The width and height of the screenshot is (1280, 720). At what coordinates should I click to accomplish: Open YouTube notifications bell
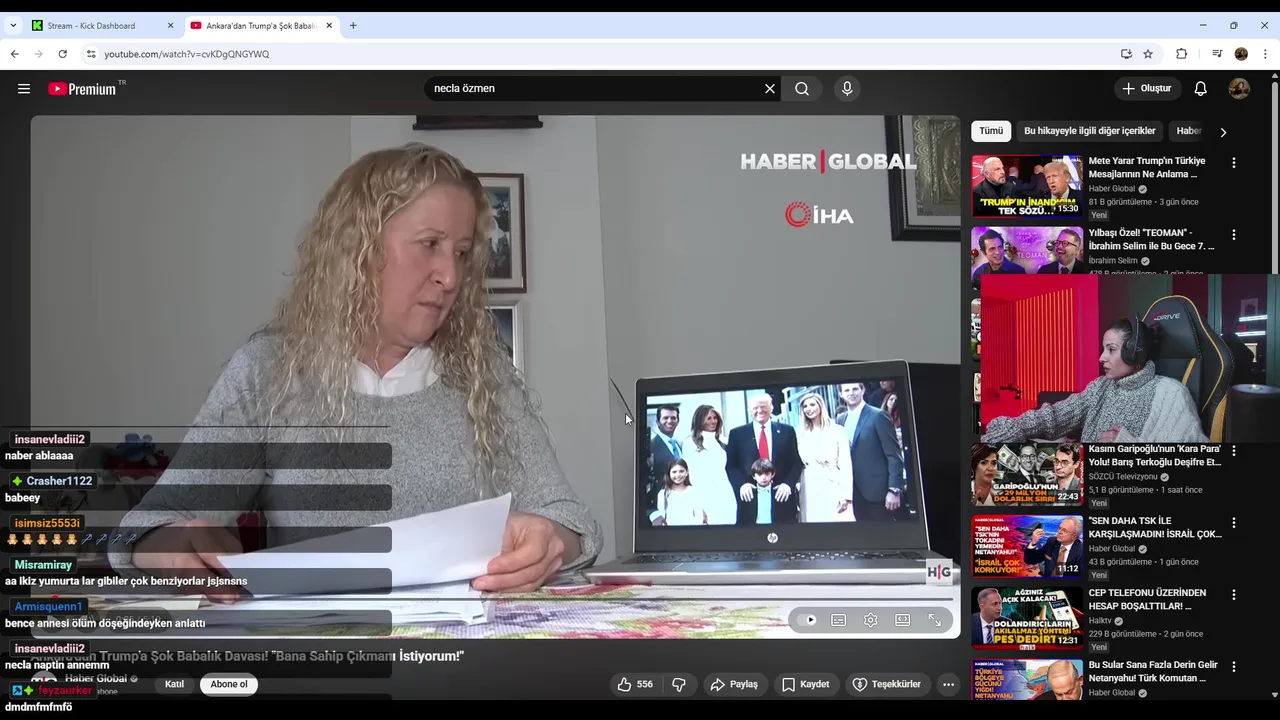point(1201,88)
